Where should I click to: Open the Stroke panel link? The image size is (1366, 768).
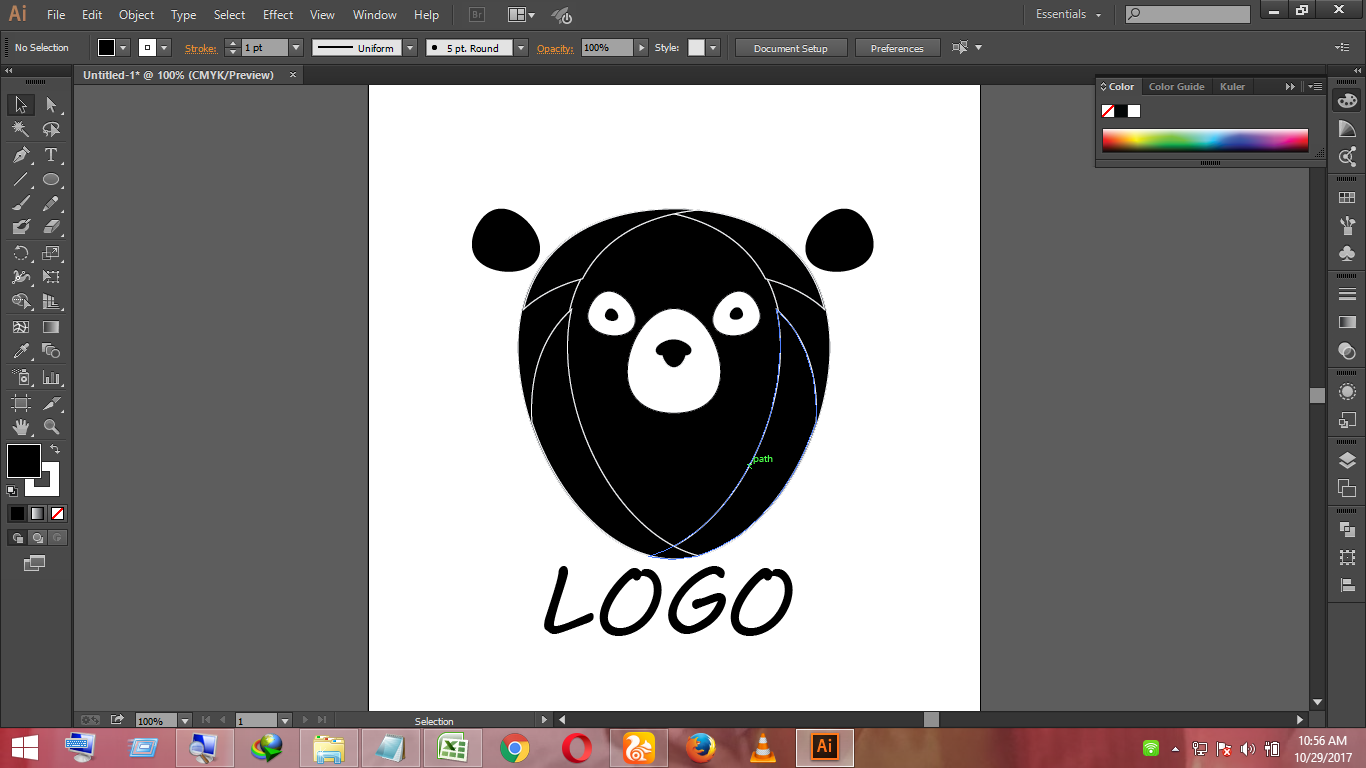(x=200, y=48)
